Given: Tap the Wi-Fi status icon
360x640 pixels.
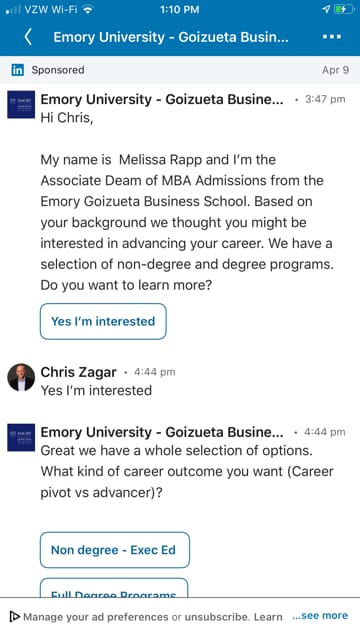Looking at the screenshot, I should click(x=87, y=10).
